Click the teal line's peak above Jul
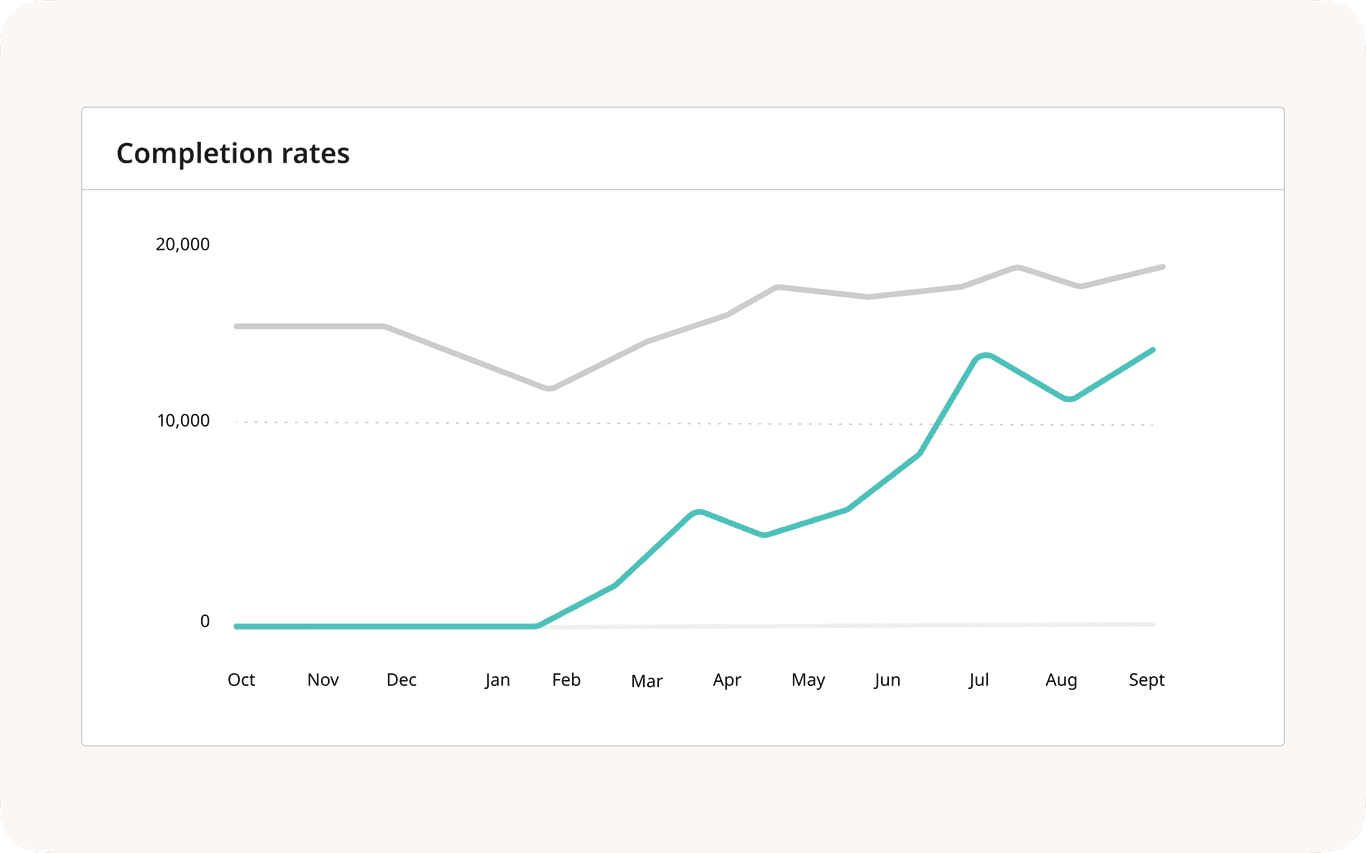 pyautogui.click(x=985, y=355)
